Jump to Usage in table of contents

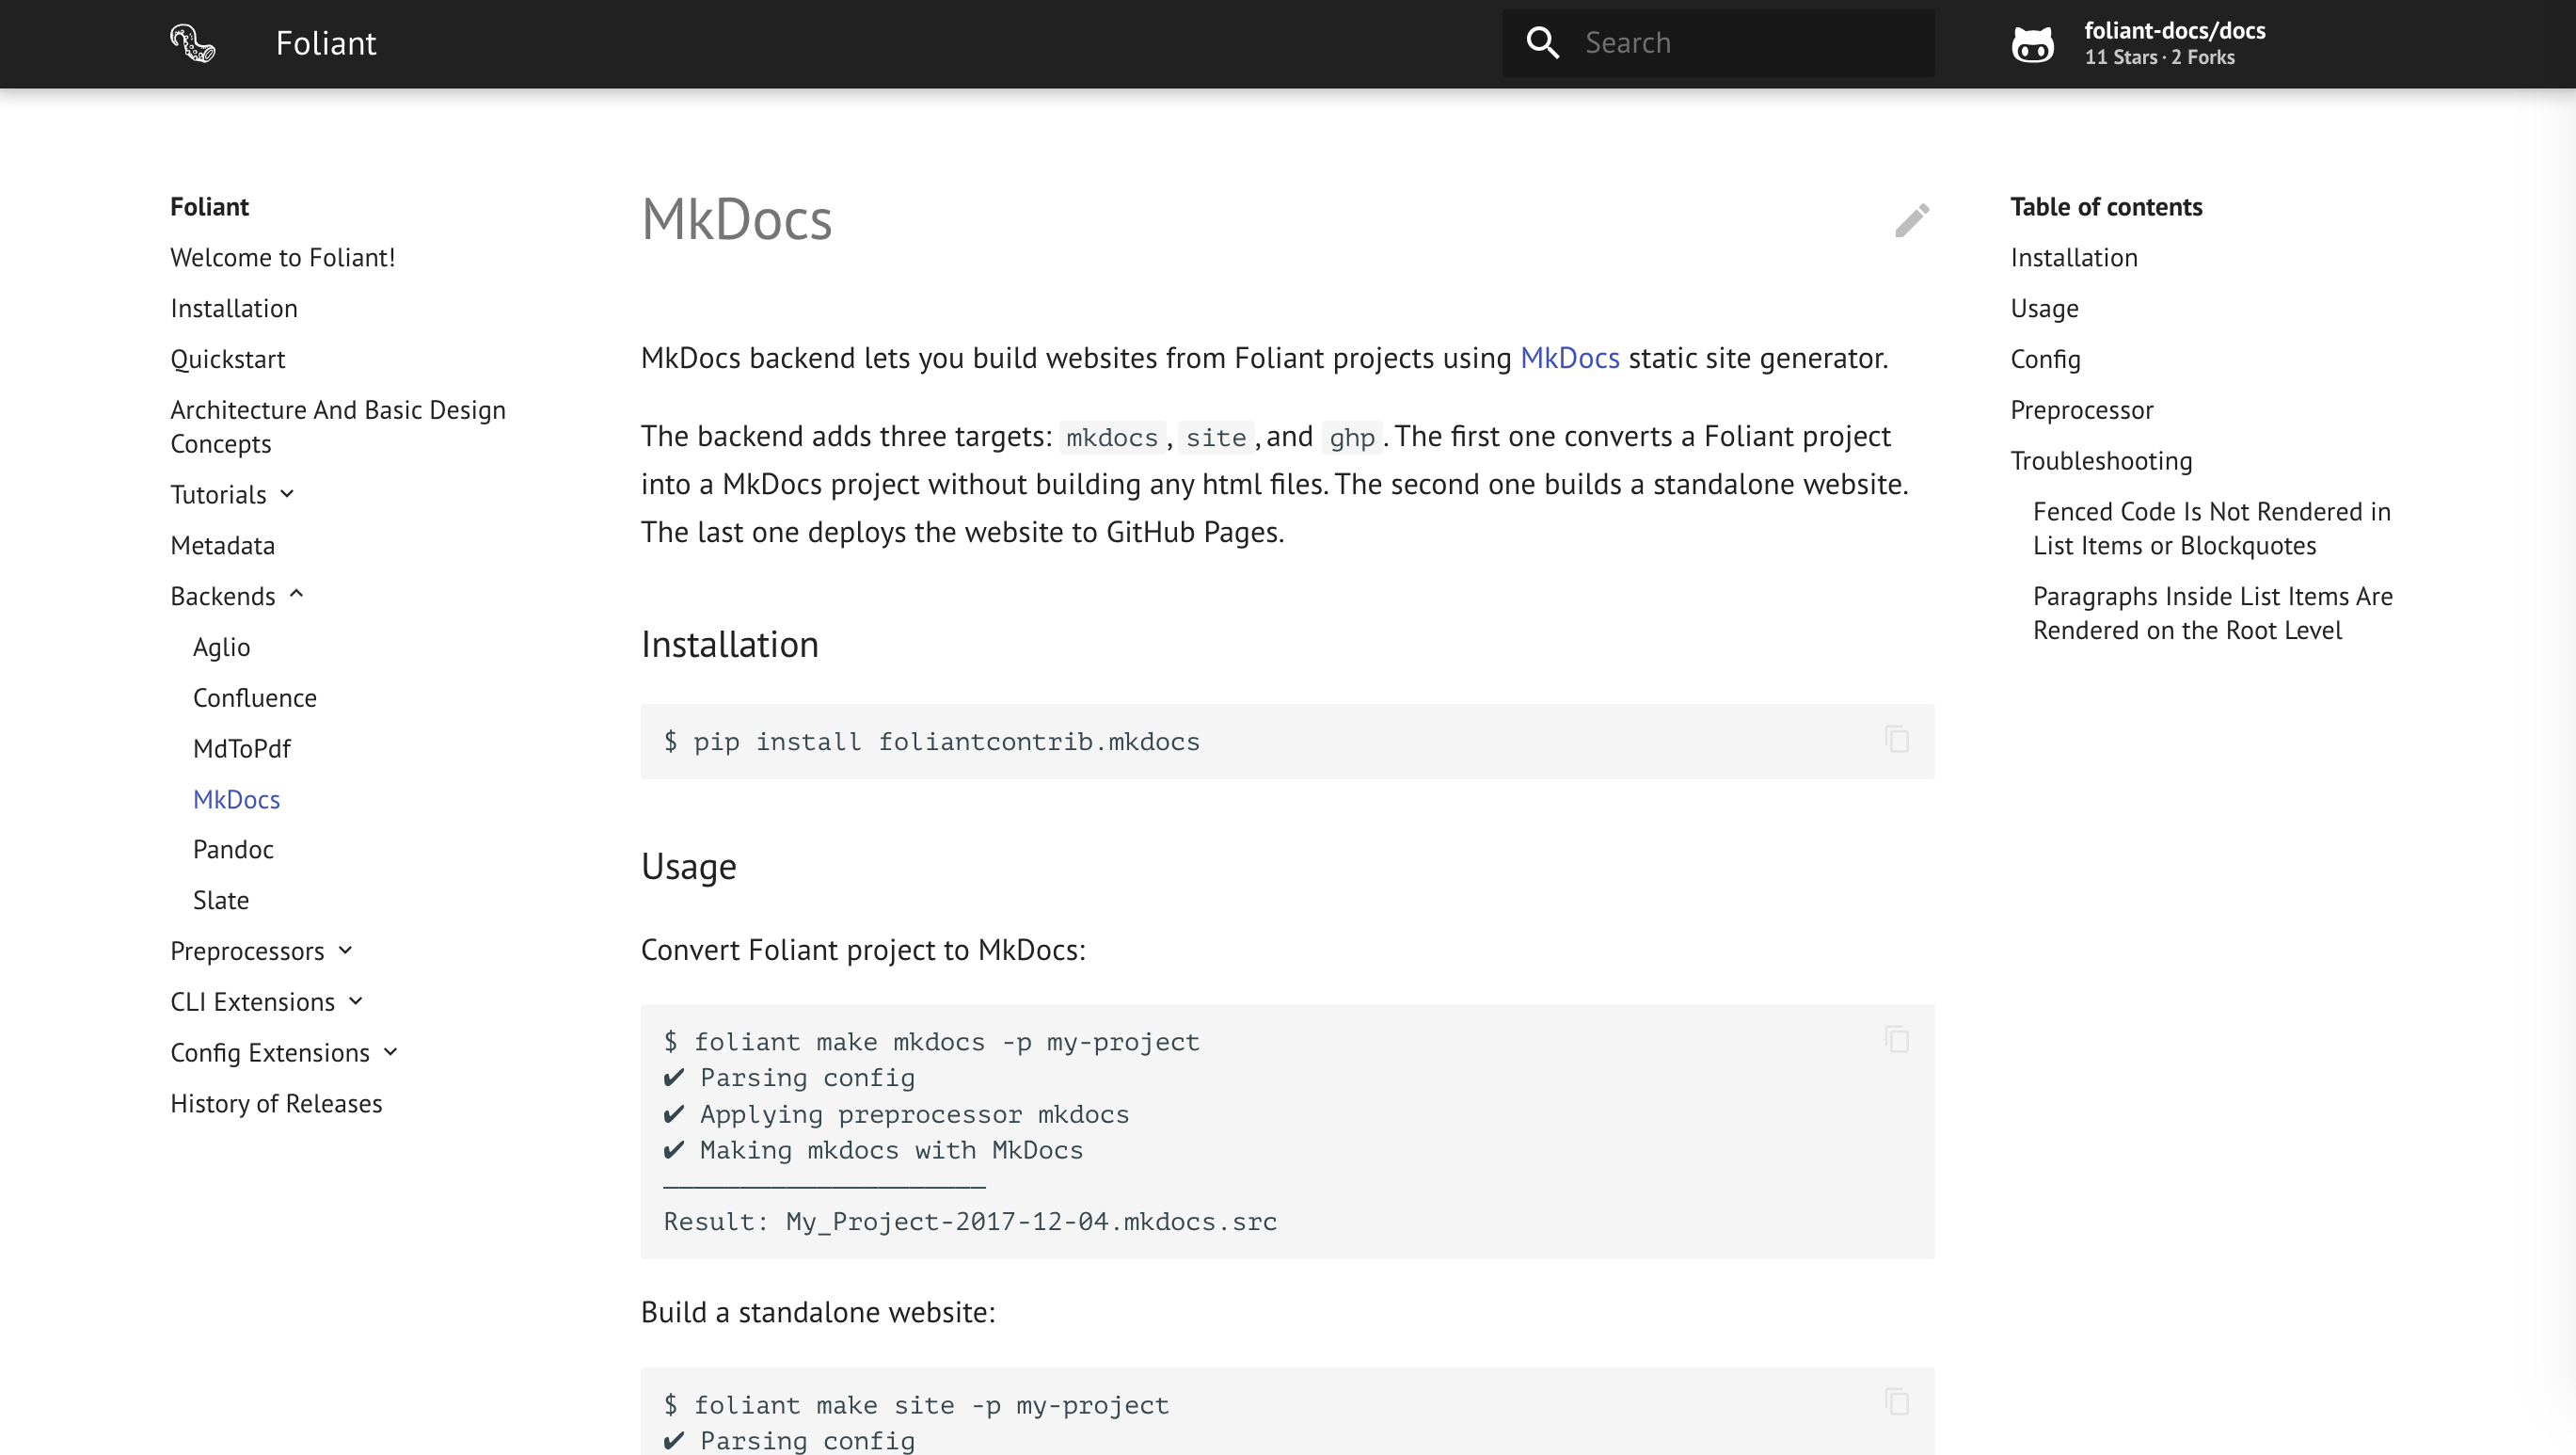tap(2044, 308)
